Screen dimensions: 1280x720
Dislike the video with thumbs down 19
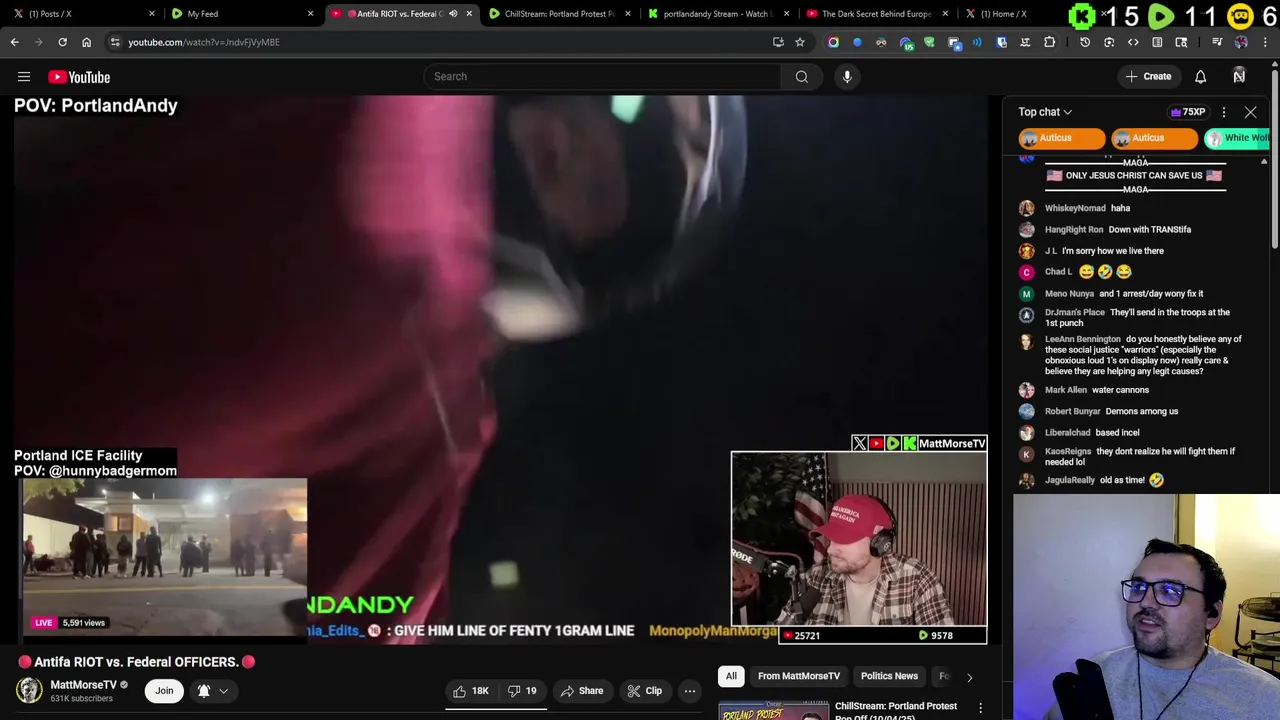(x=522, y=691)
